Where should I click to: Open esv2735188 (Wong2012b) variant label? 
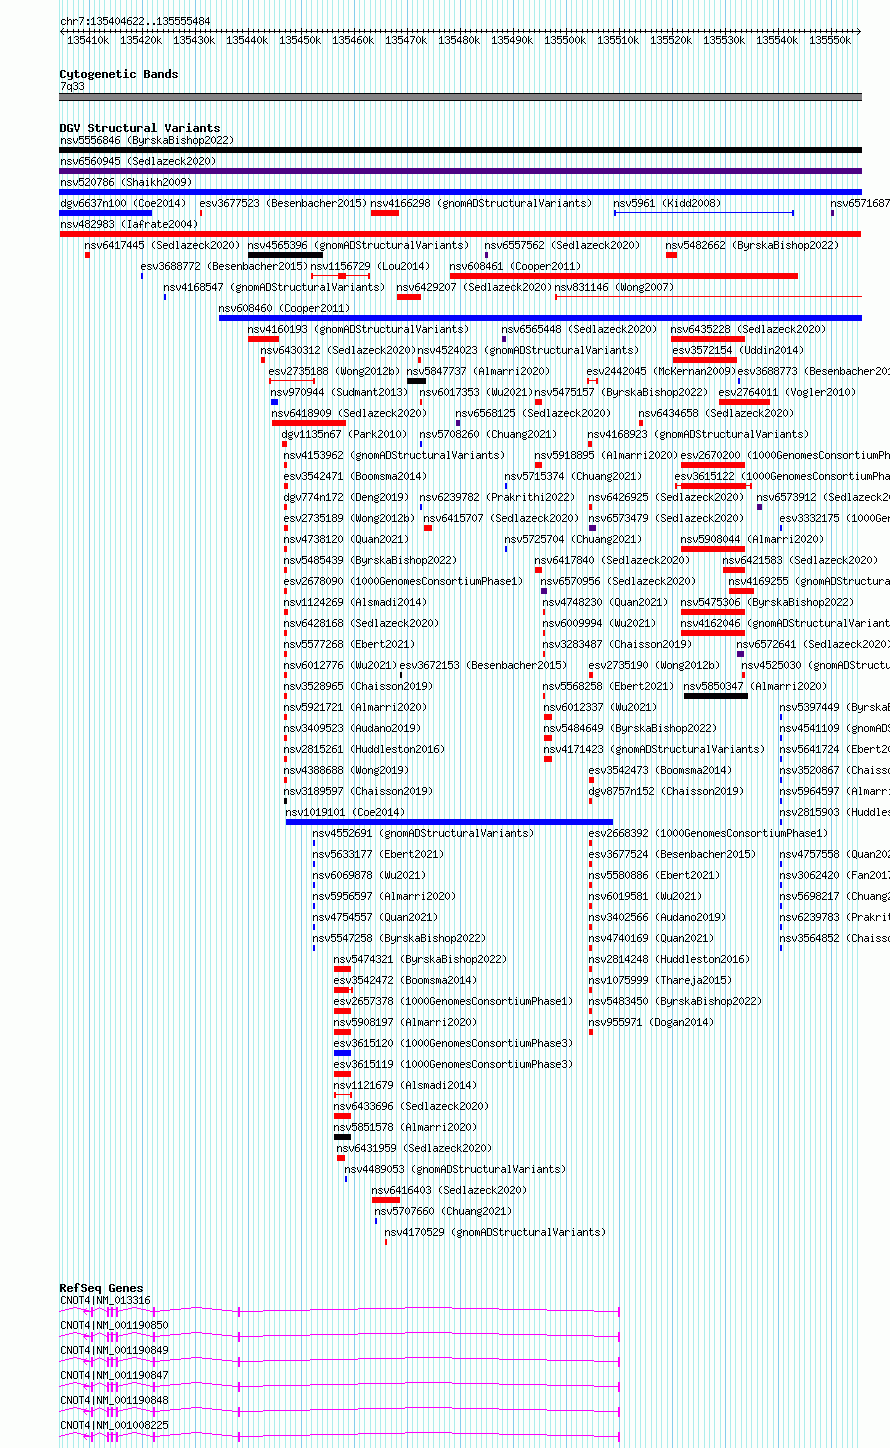point(334,371)
